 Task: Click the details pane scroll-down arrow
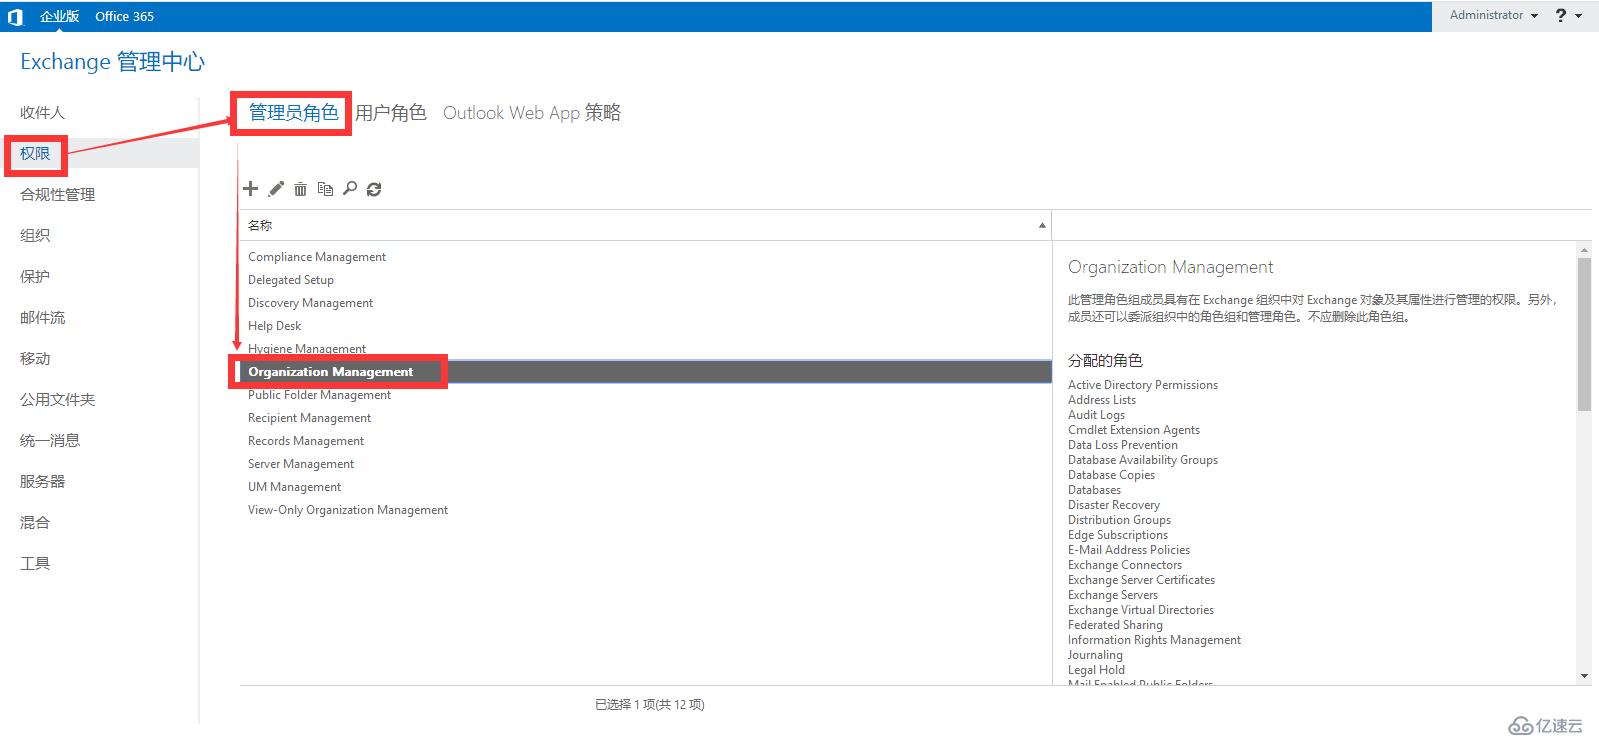[1584, 677]
